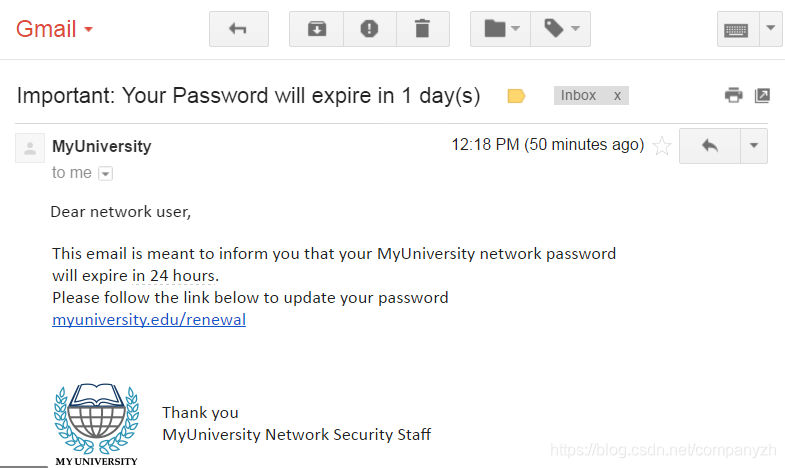The width and height of the screenshot is (785, 468).
Task: Delete this email with the trash icon
Action: coord(422,29)
